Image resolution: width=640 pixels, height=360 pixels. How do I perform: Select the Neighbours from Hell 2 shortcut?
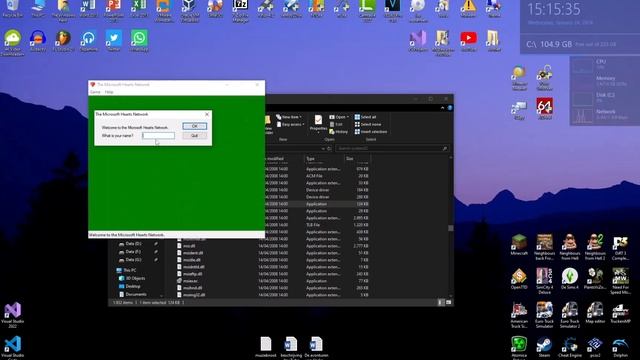pyautogui.click(x=595, y=247)
